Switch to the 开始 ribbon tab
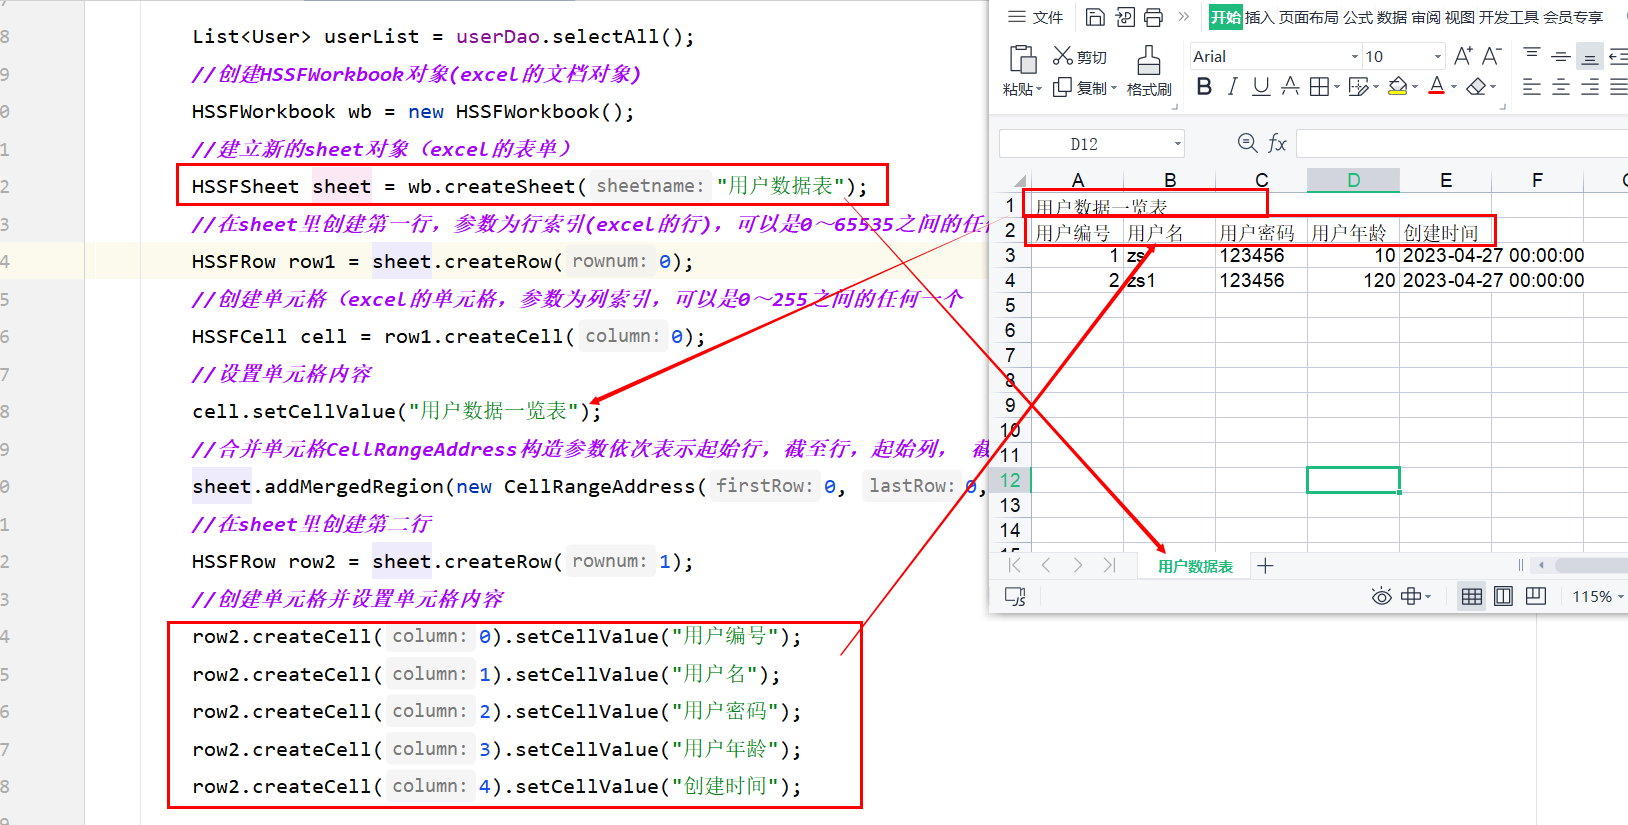This screenshot has width=1628, height=825. 1225,17
